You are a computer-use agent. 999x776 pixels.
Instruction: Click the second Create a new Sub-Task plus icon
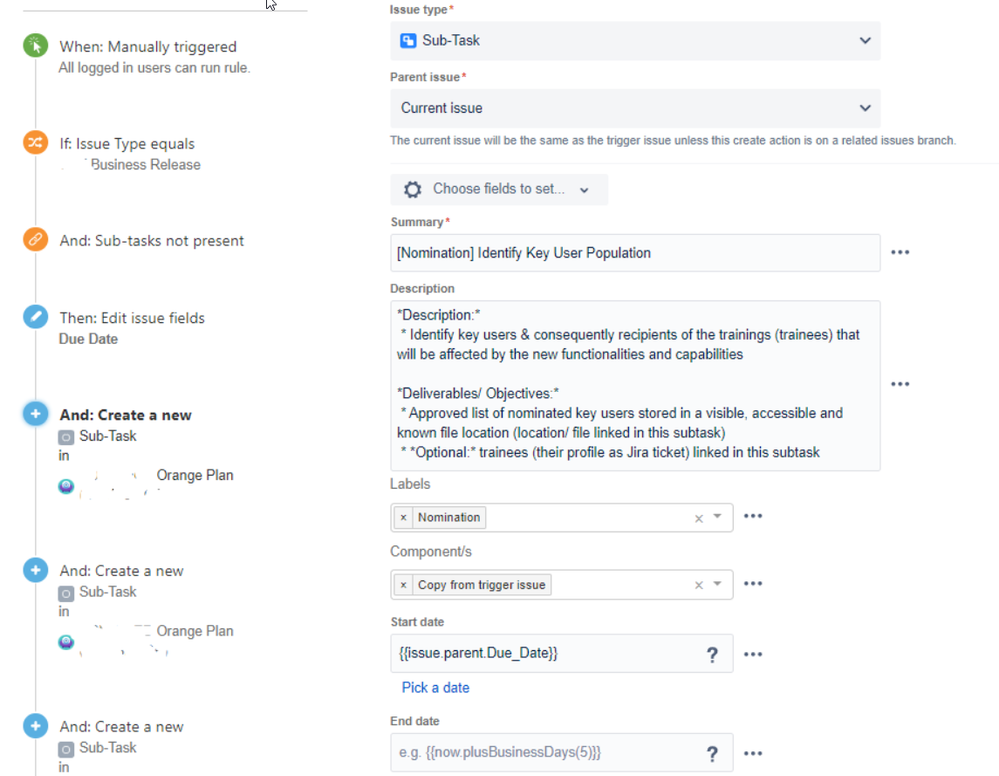[36, 570]
